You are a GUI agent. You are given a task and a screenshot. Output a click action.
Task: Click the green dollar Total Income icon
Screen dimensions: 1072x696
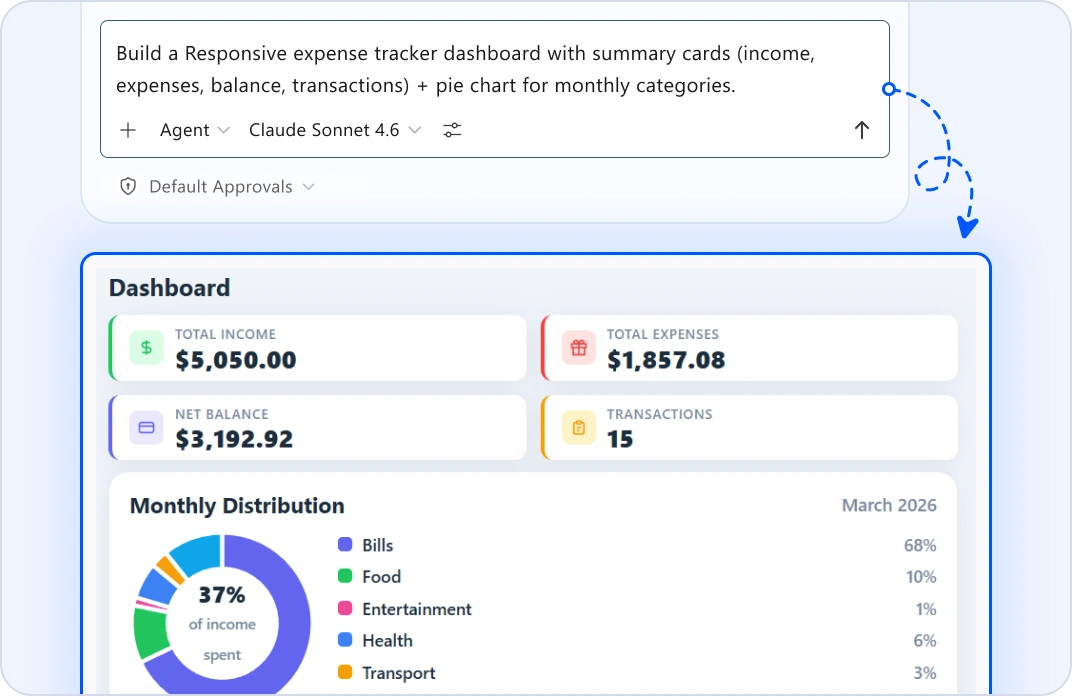146,347
